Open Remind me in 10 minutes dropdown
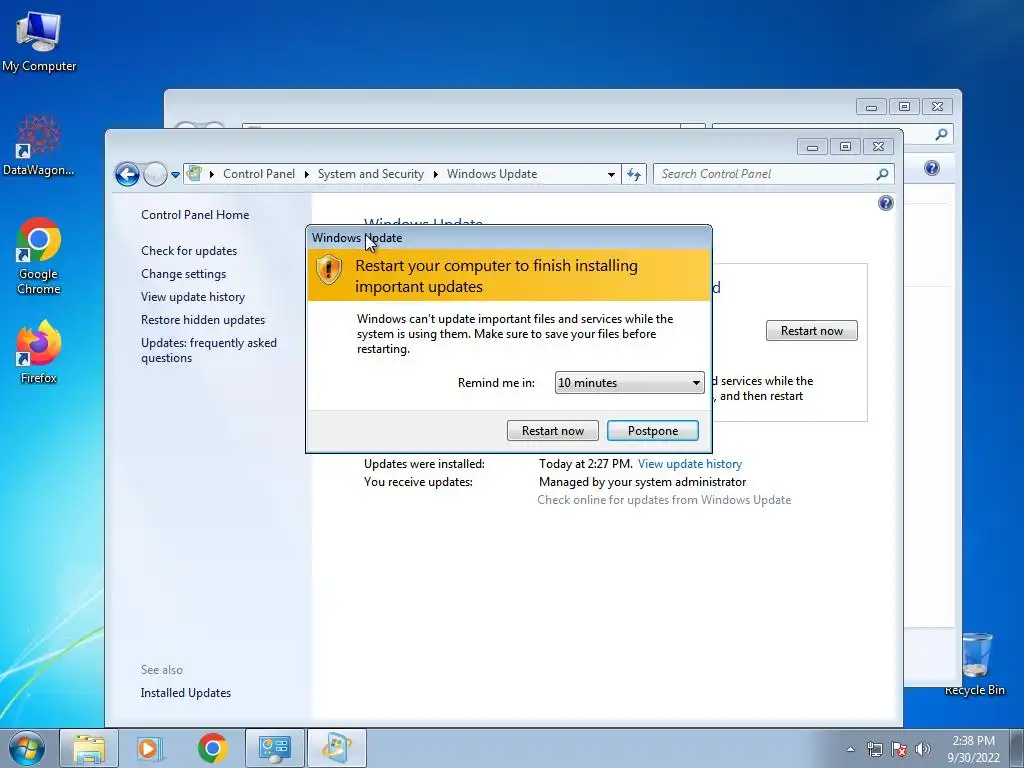This screenshot has height=768, width=1024. (x=630, y=383)
